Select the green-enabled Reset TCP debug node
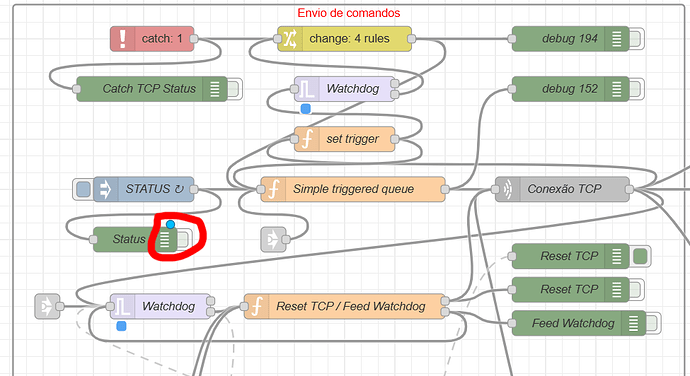 (x=570, y=256)
